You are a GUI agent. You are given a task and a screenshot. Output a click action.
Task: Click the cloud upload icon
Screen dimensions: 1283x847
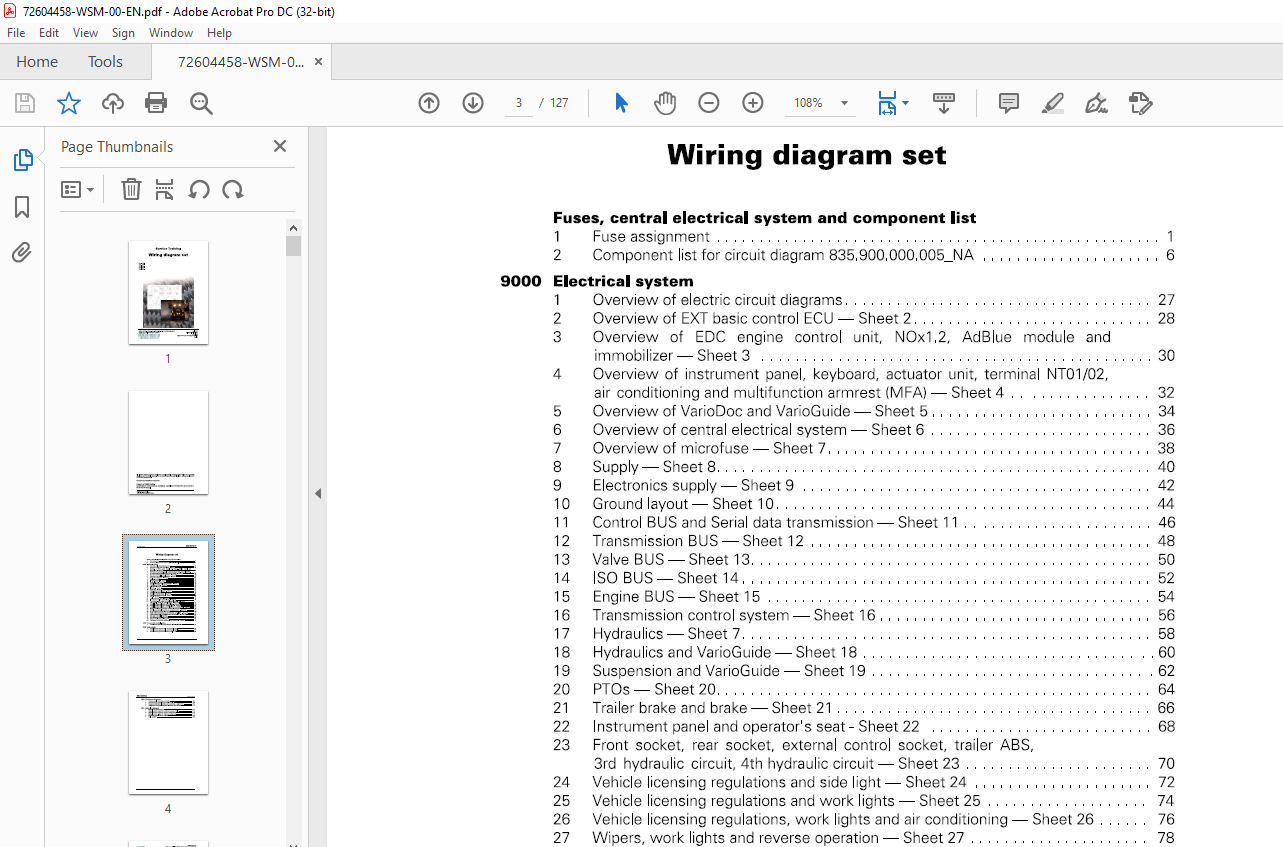pyautogui.click(x=113, y=103)
